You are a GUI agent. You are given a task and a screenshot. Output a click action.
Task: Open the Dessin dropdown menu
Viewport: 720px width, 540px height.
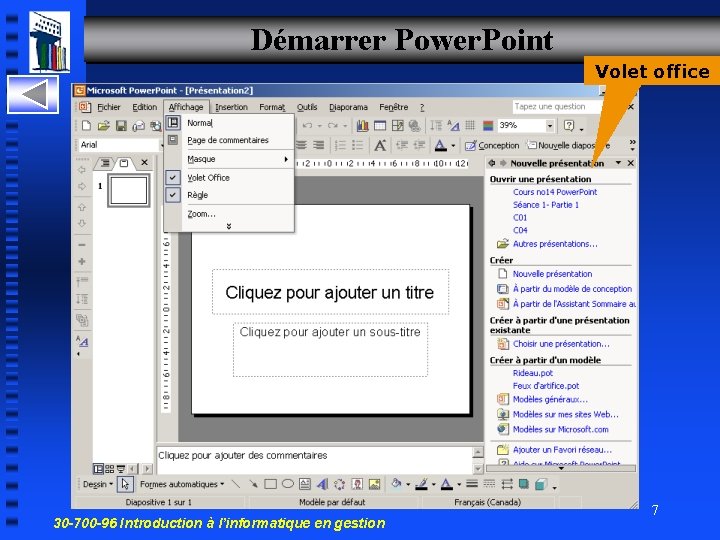97,484
